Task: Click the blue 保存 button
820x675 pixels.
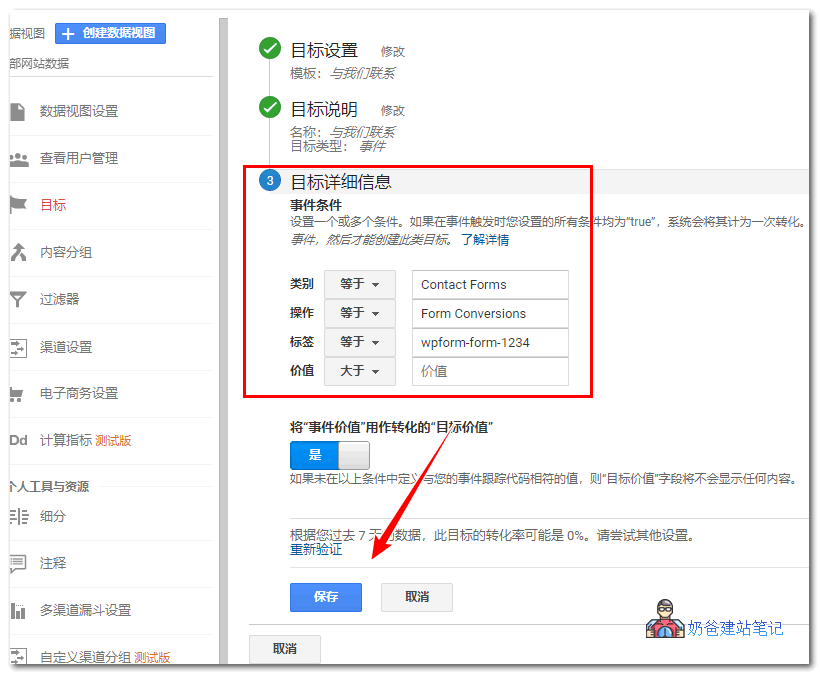Action: click(x=327, y=596)
